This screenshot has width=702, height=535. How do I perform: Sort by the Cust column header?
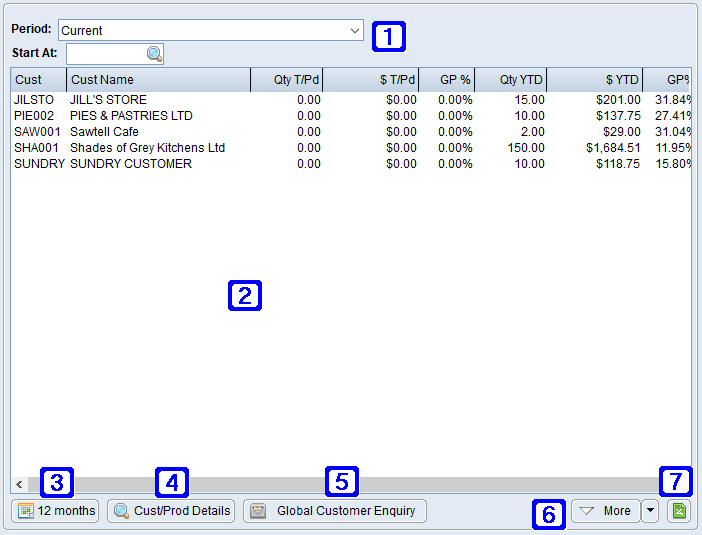pyautogui.click(x=39, y=80)
